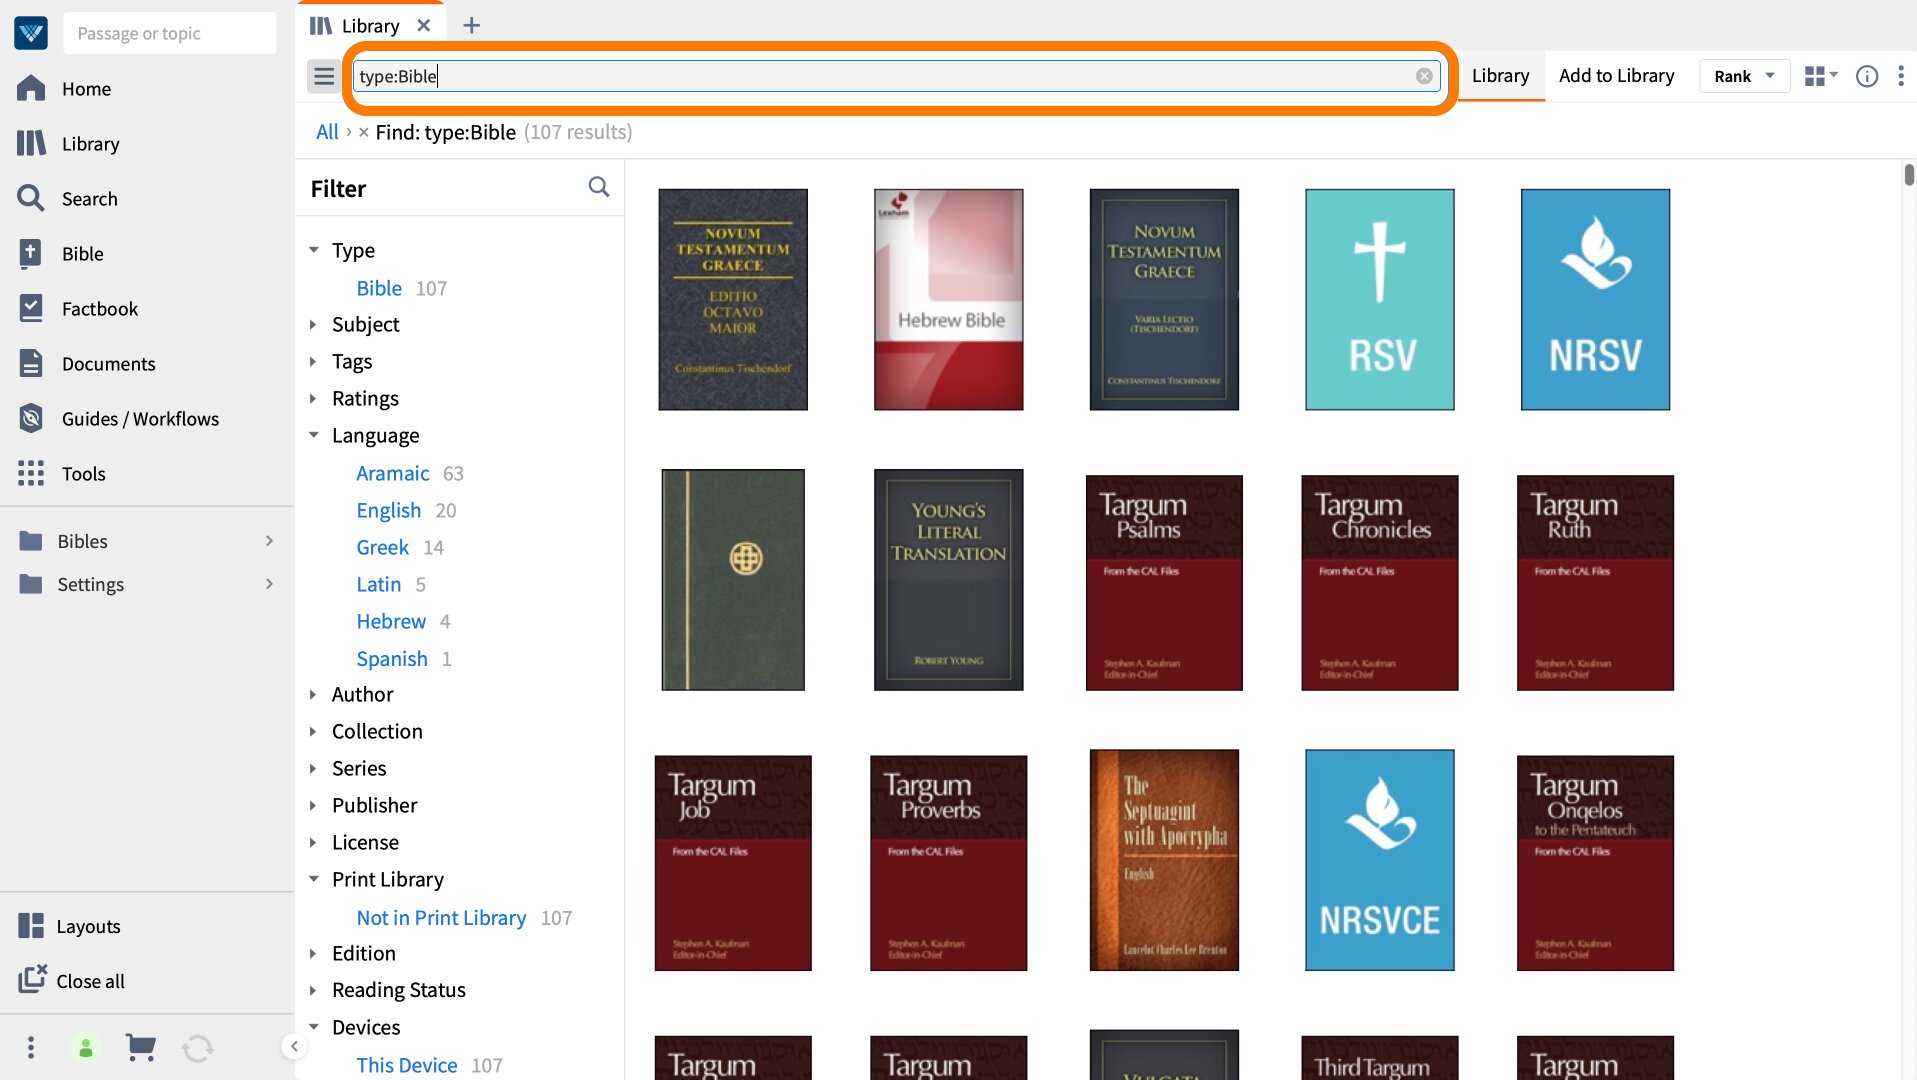
Task: Click the Logos app logo icon
Action: [31, 33]
